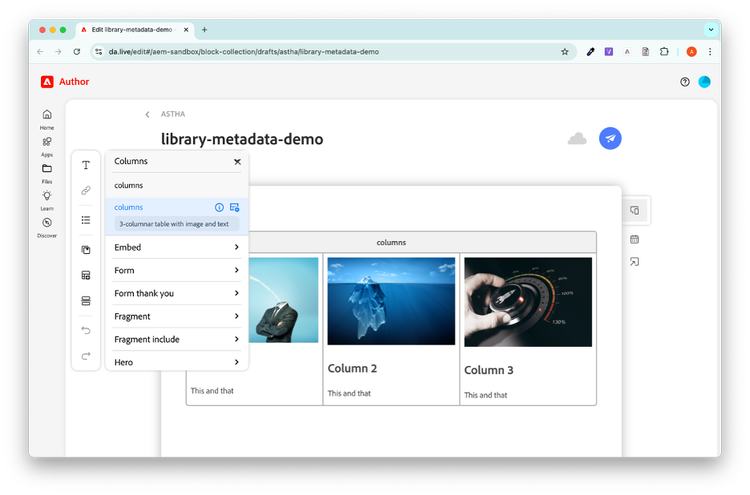The image size is (750, 495).
Task: Navigate back to the ASTHA folder
Action: 148,114
